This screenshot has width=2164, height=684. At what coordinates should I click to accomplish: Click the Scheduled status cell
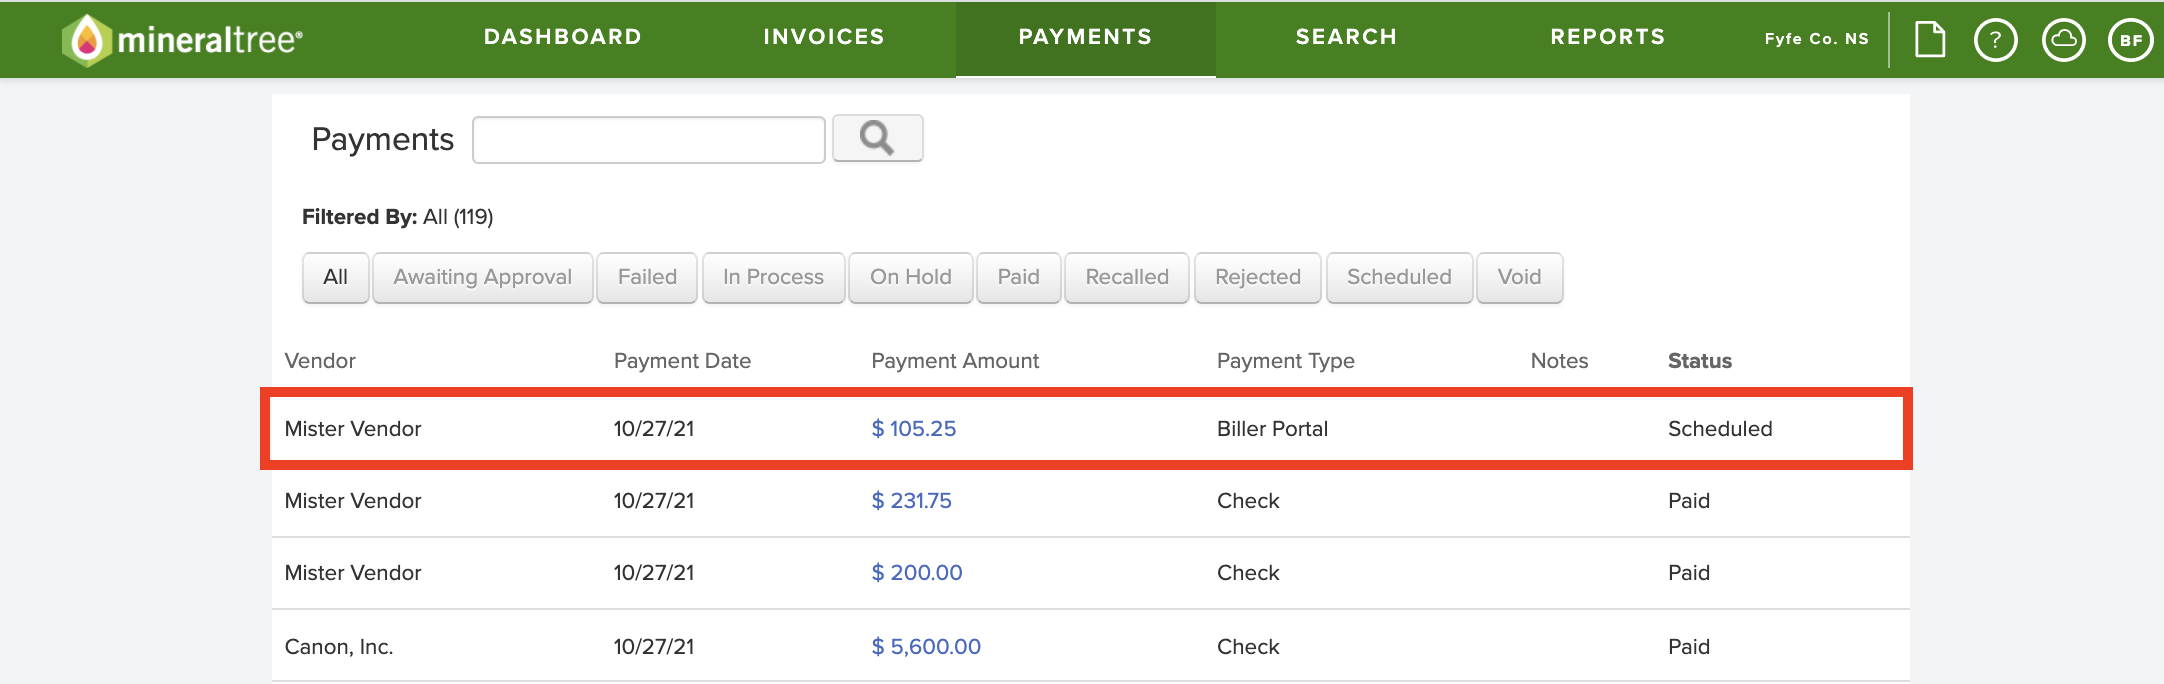[1720, 429]
